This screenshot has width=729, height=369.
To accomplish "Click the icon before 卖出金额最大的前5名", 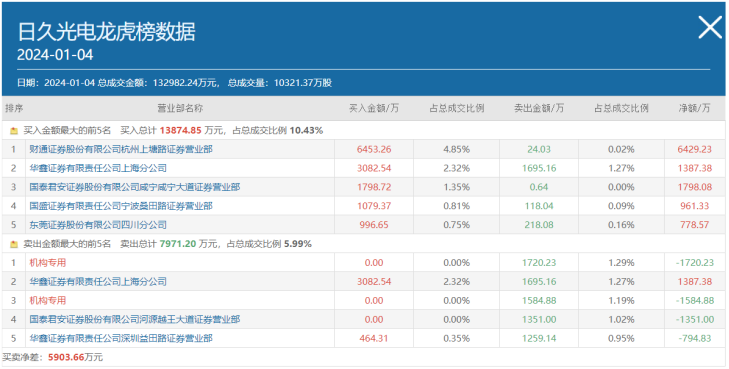I will (14, 244).
